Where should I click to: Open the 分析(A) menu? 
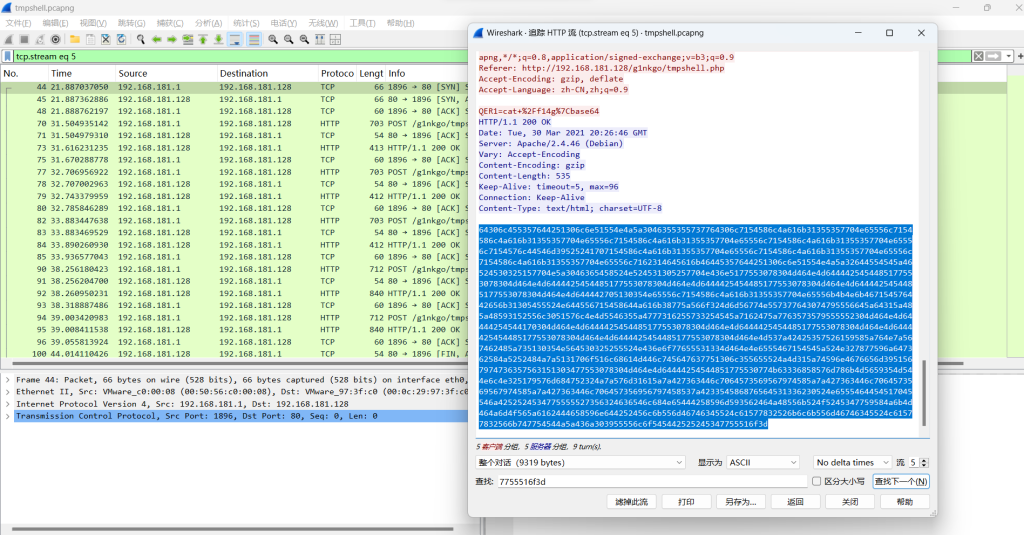(209, 22)
